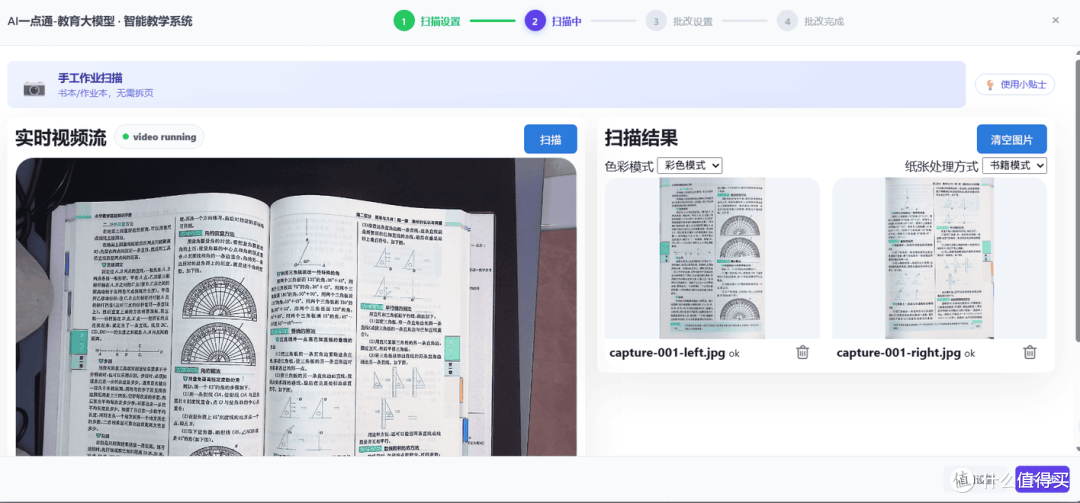Open the capture-001-left.jpg thumbnail
Image resolution: width=1080 pixels, height=503 pixels.
pos(712,258)
